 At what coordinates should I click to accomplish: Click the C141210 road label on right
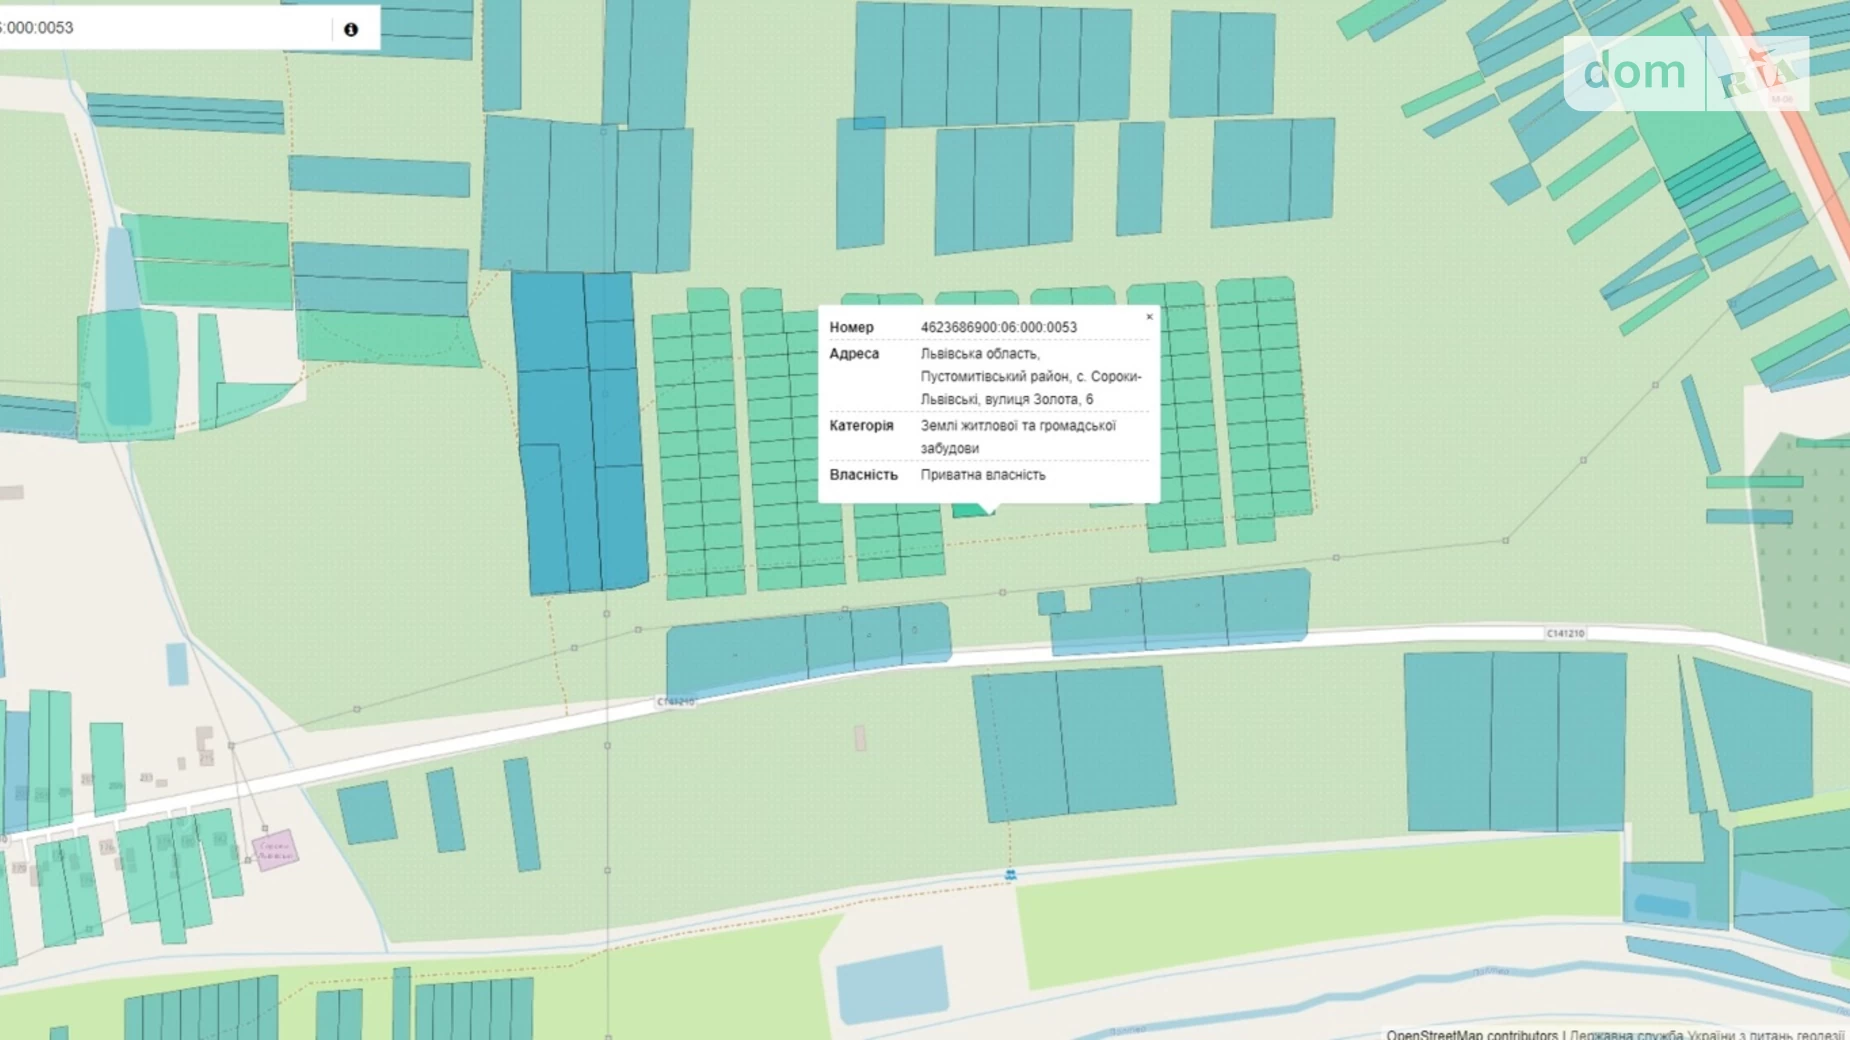[1565, 633]
